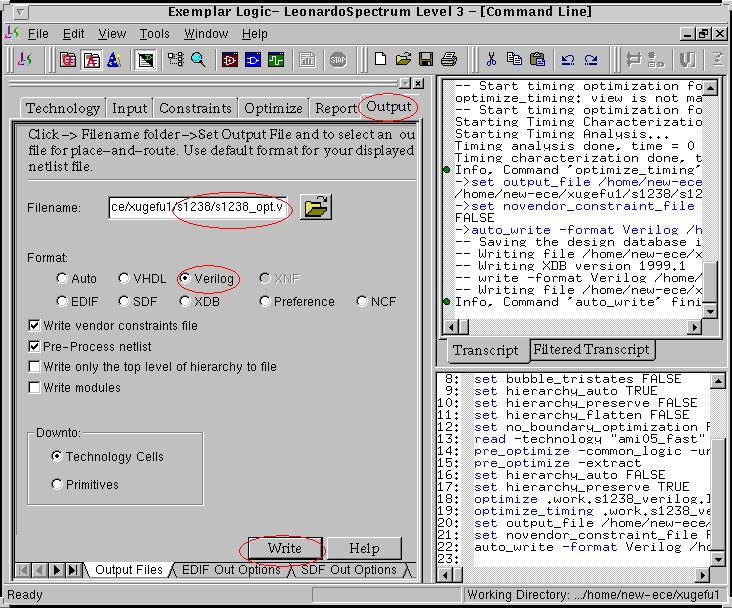This screenshot has height=608, width=732.
Task: Click the transcript horizontal scrollbar thumb
Action: click(464, 327)
